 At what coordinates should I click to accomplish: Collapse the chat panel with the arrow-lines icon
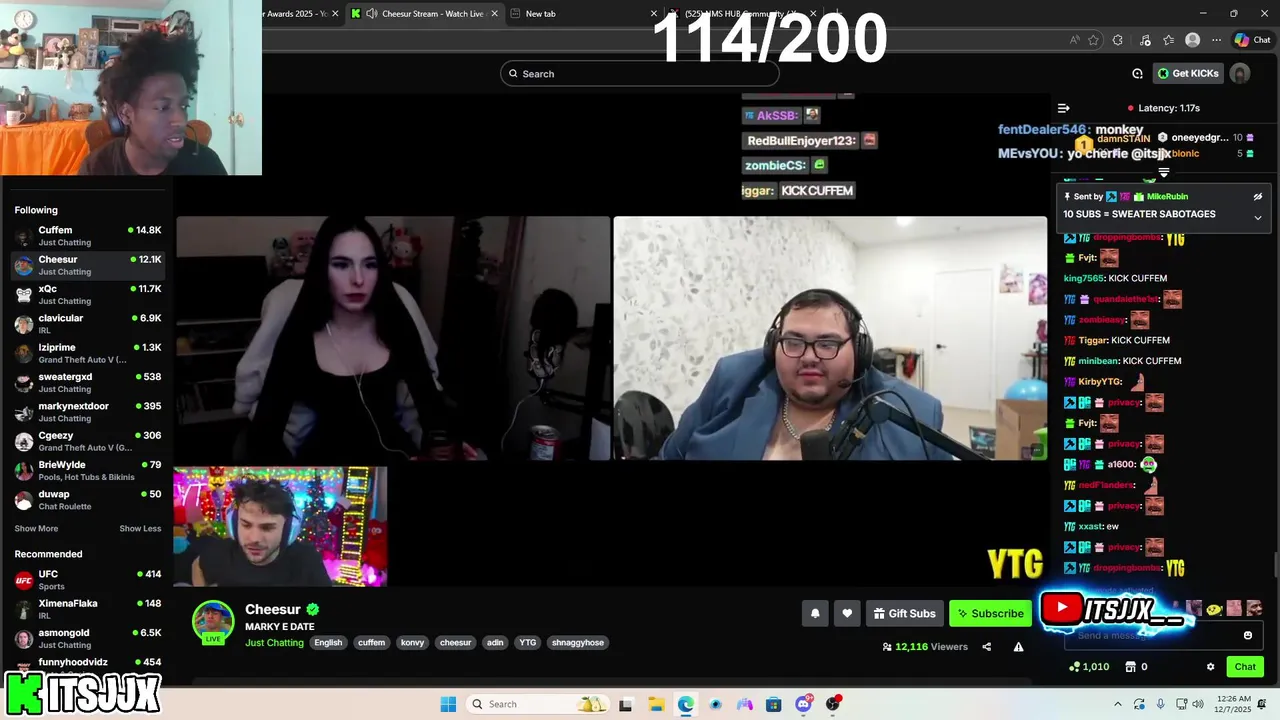tap(1064, 108)
